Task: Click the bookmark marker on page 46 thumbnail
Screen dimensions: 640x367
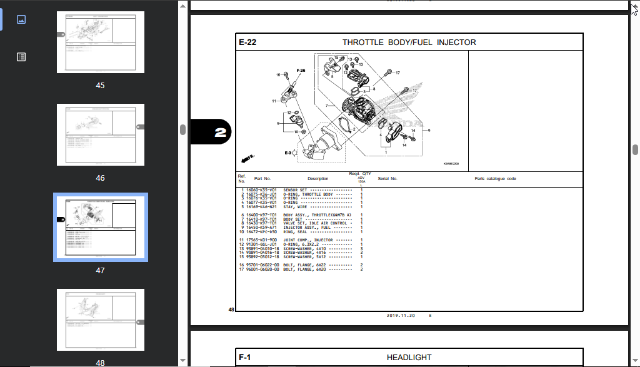Action: pos(140,127)
